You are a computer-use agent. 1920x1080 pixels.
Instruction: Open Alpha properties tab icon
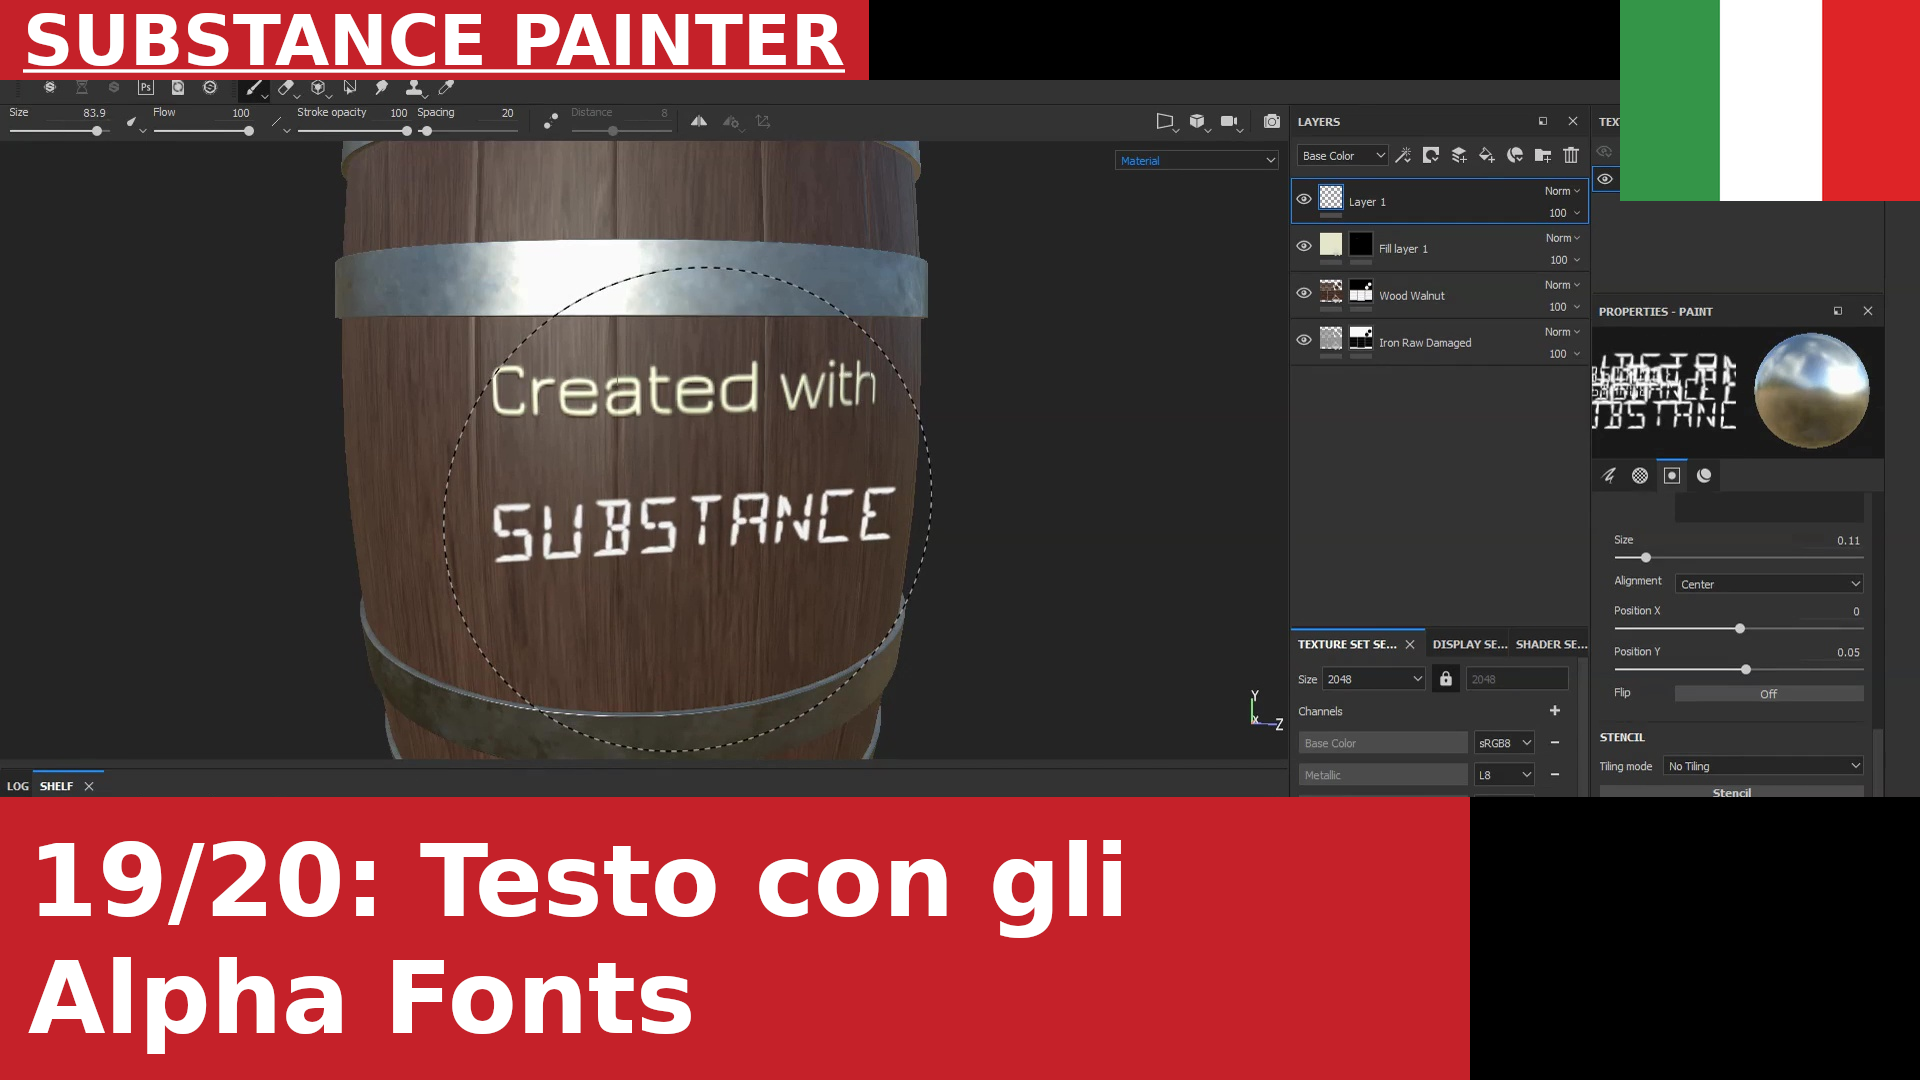click(x=1640, y=475)
